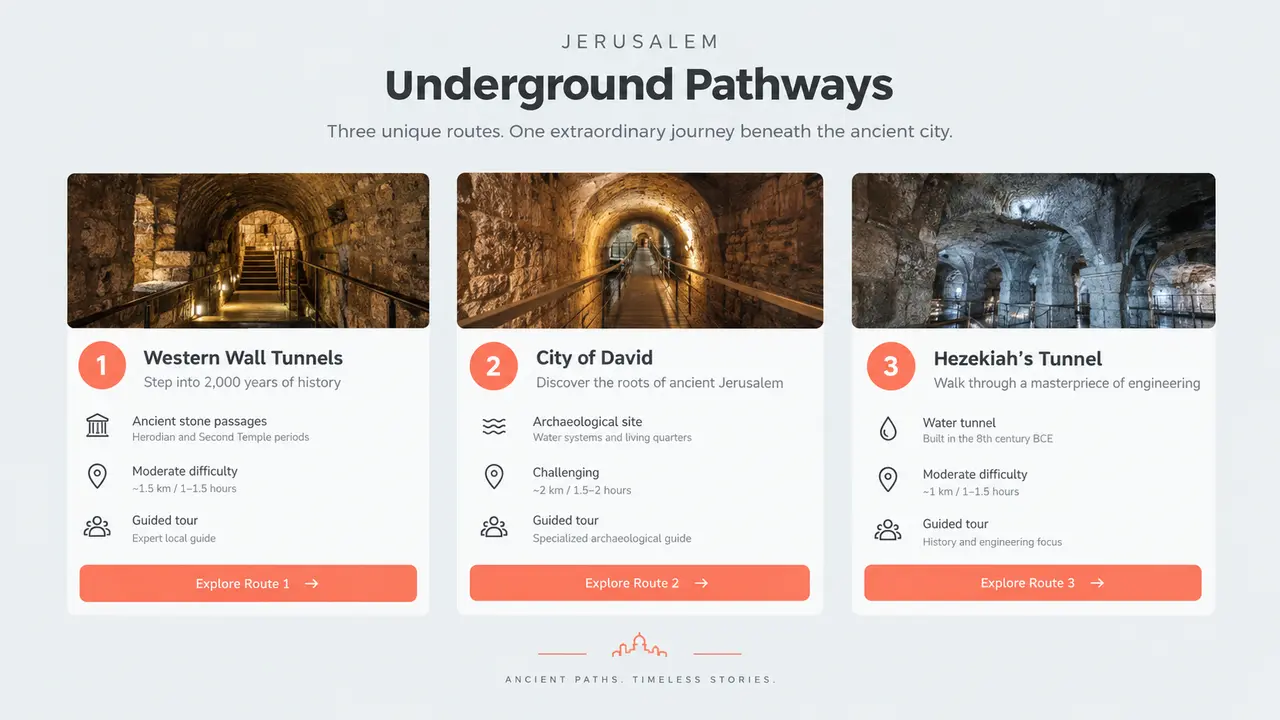The image size is (1280, 720).
Task: Select the Western Wall Tunnels heading
Action: (x=243, y=357)
